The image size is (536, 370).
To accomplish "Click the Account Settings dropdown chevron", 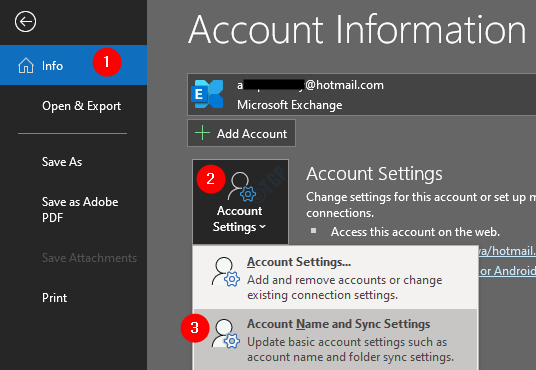I will 263,227.
